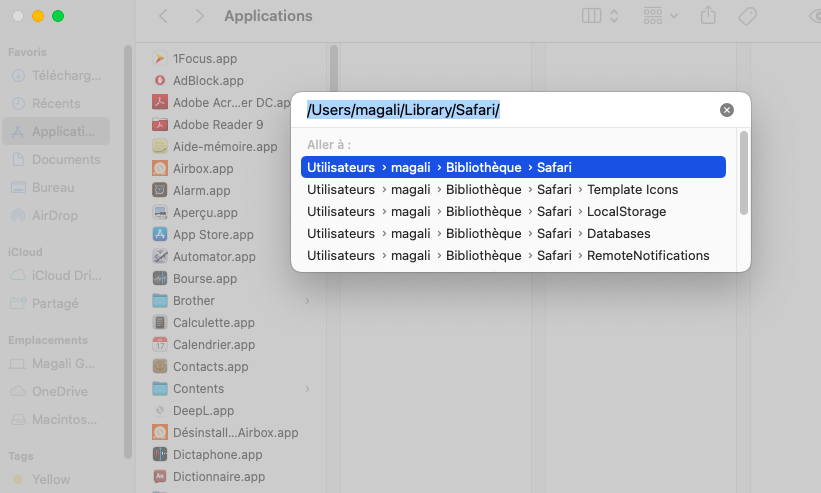Screen dimensions: 821x493
Task: Select the Macintosh disk in sidebar
Action: point(57,419)
